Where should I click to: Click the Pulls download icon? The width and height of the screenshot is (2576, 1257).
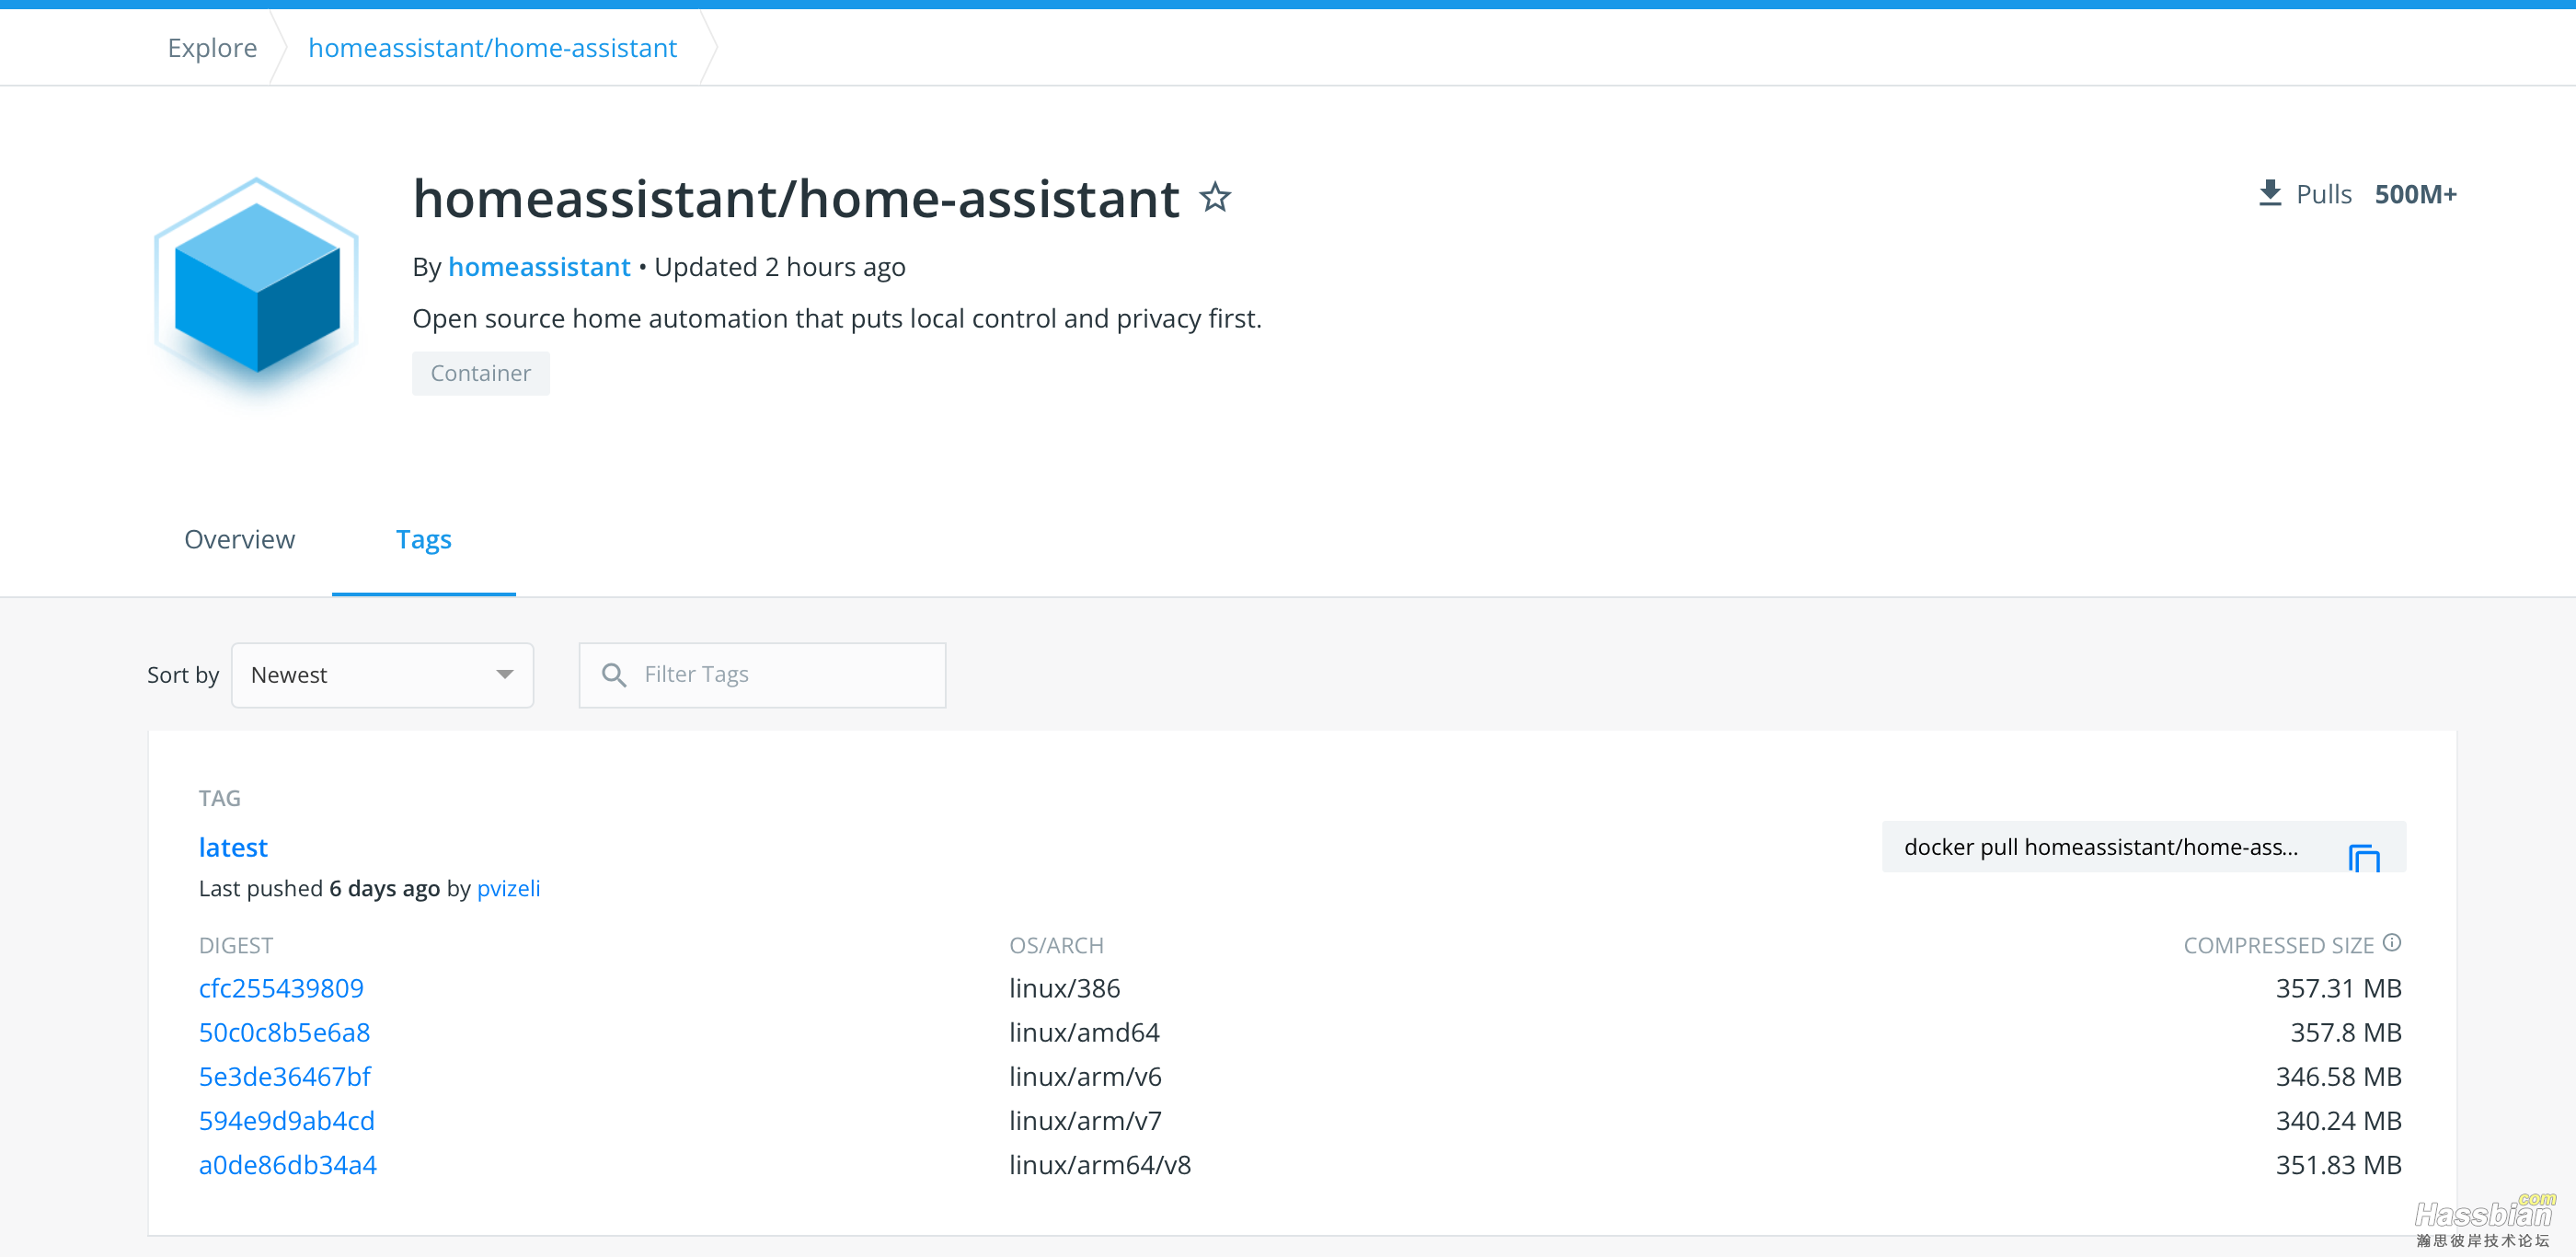[x=2270, y=193]
